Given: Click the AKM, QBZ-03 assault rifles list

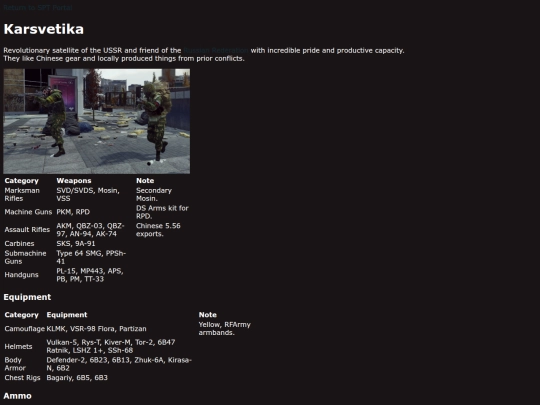Looking at the screenshot, I should pos(90,230).
